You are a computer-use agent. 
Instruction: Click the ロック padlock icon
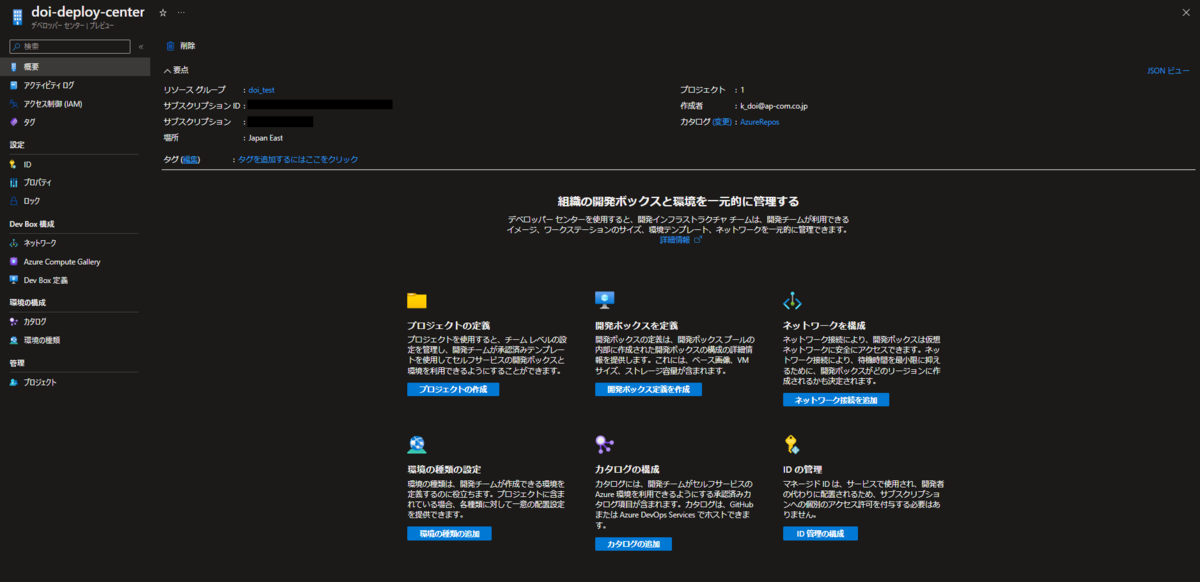(14, 201)
